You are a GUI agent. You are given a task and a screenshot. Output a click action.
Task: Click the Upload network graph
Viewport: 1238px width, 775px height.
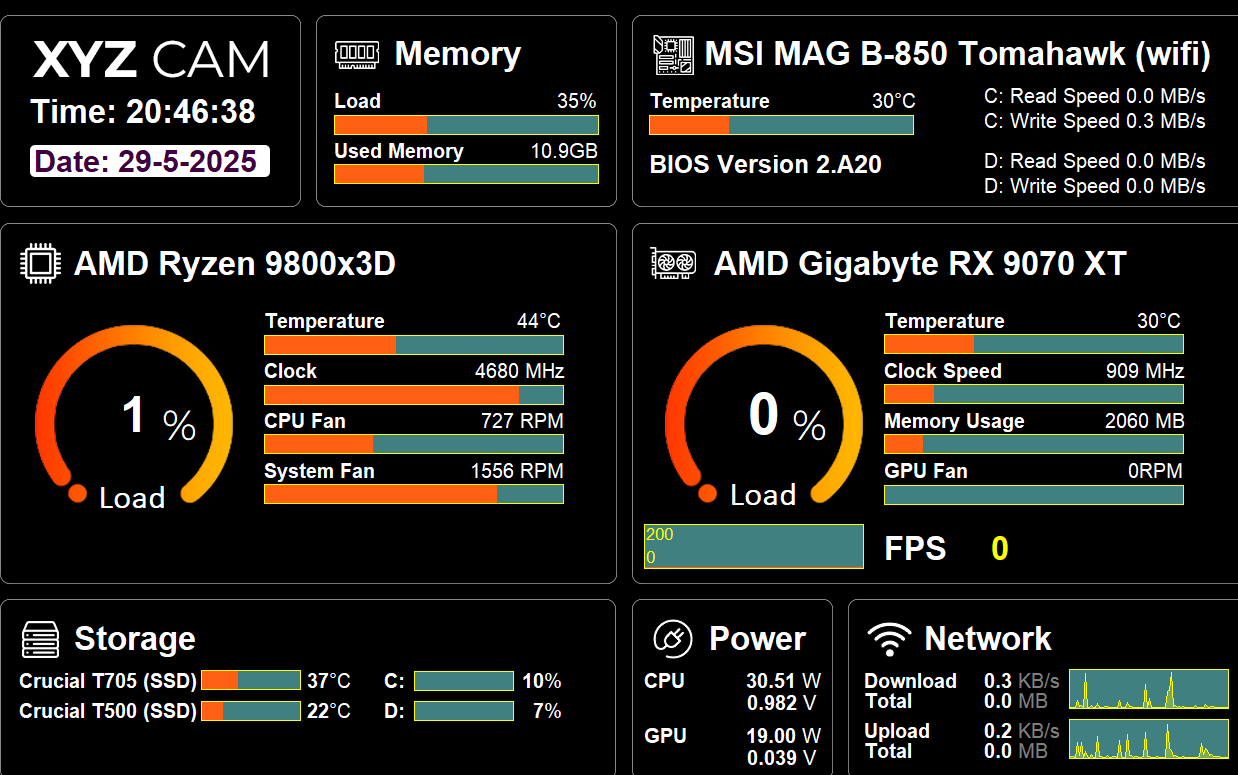[1149, 738]
